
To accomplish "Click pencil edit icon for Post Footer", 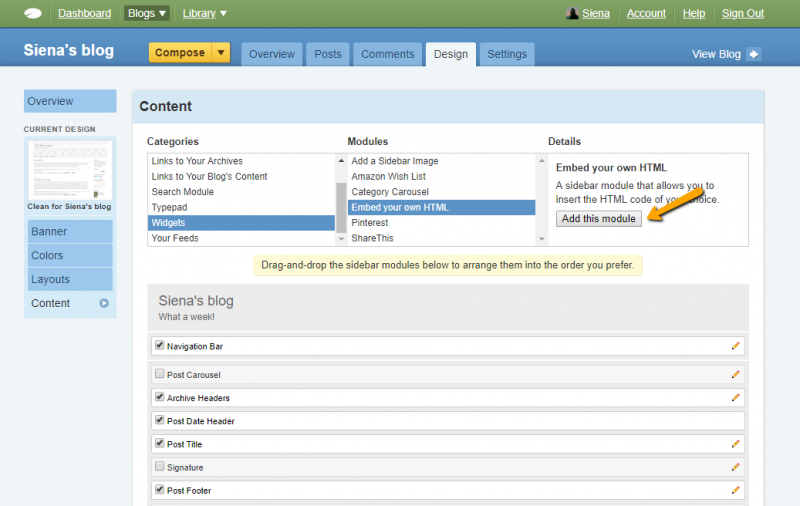I will click(736, 491).
